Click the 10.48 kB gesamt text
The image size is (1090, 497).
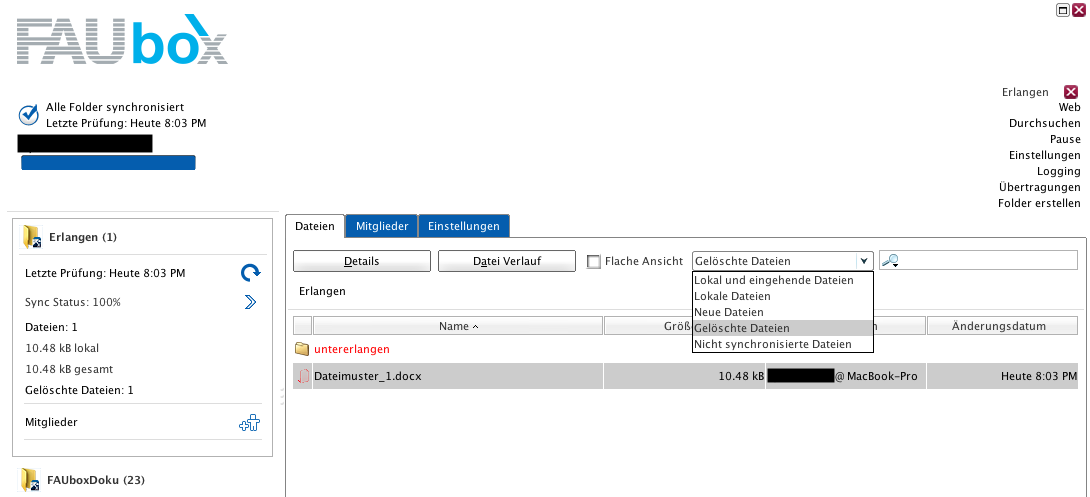click(x=69, y=369)
